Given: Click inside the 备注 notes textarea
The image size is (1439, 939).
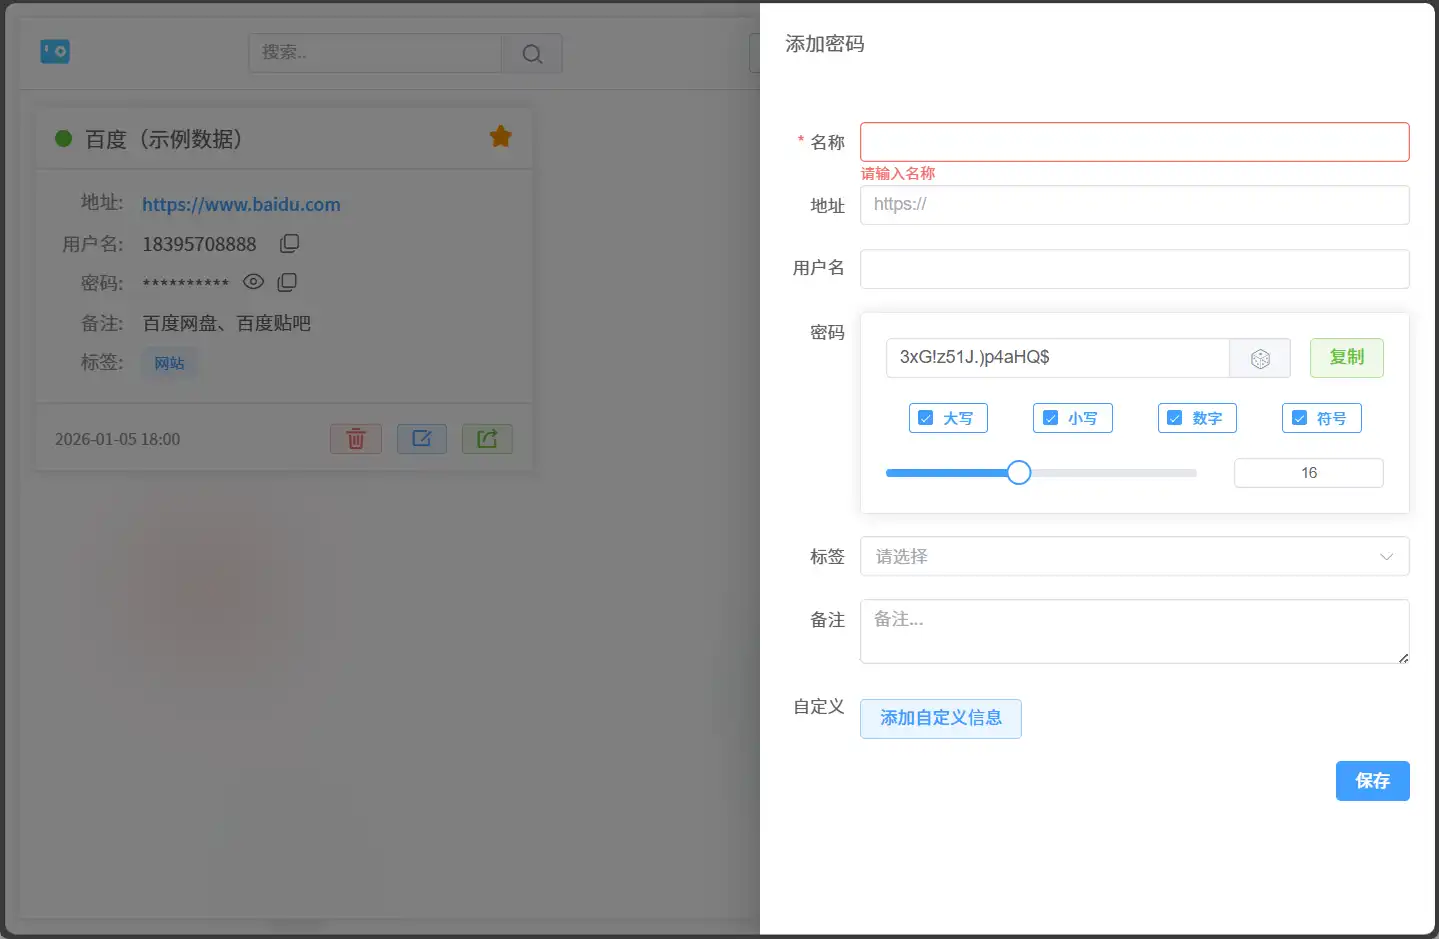Looking at the screenshot, I should [x=1134, y=630].
